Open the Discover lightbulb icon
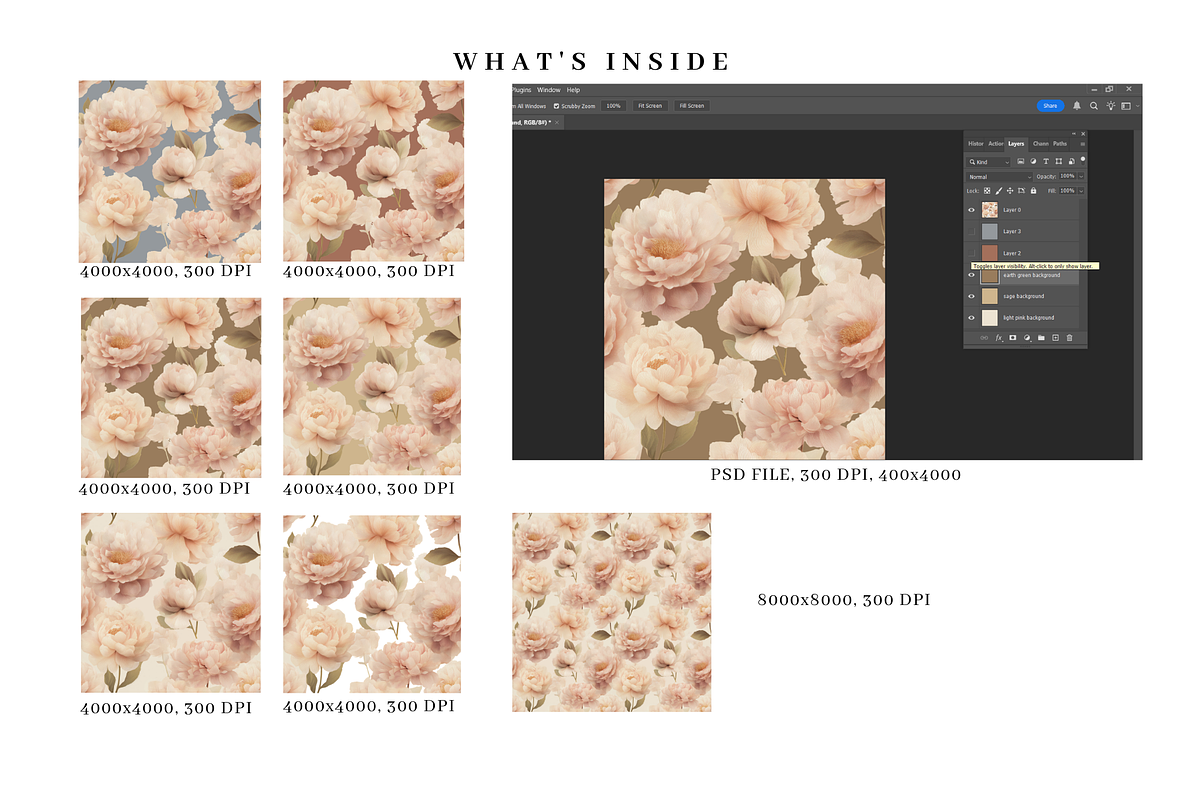Viewport: 1200px width, 800px height. (1111, 105)
